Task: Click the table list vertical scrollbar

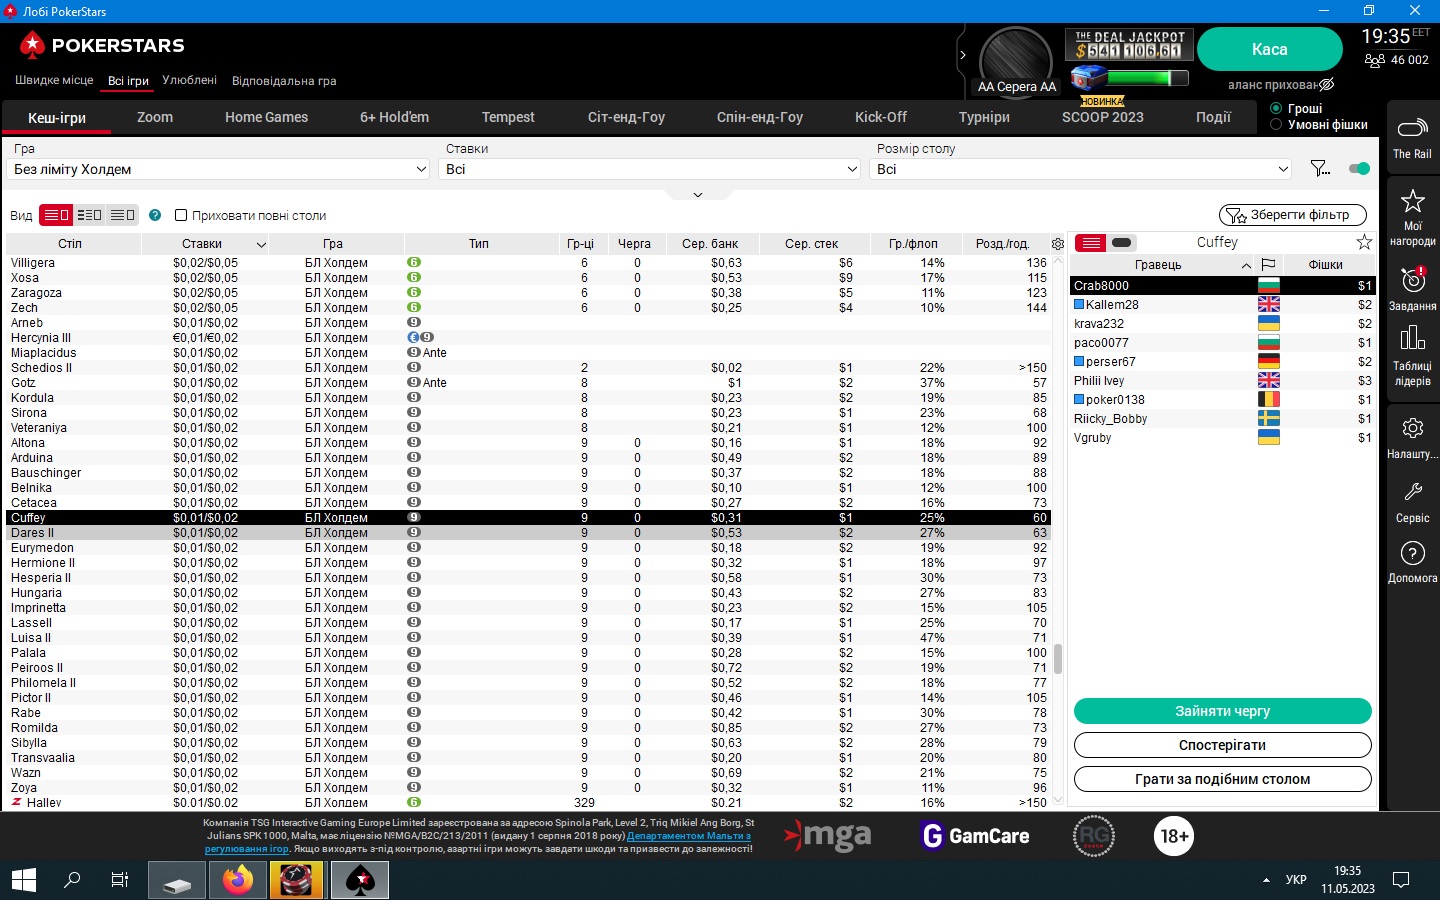Action: click(x=1058, y=657)
